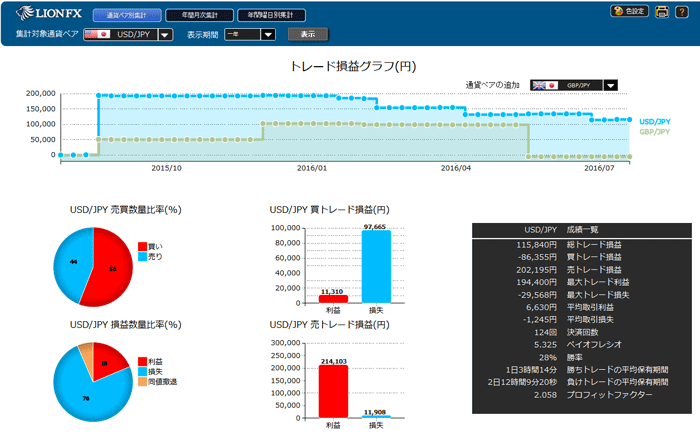This screenshot has width=700, height=437.
Task: Click the 2015/10 x-axis label
Action: (x=167, y=168)
